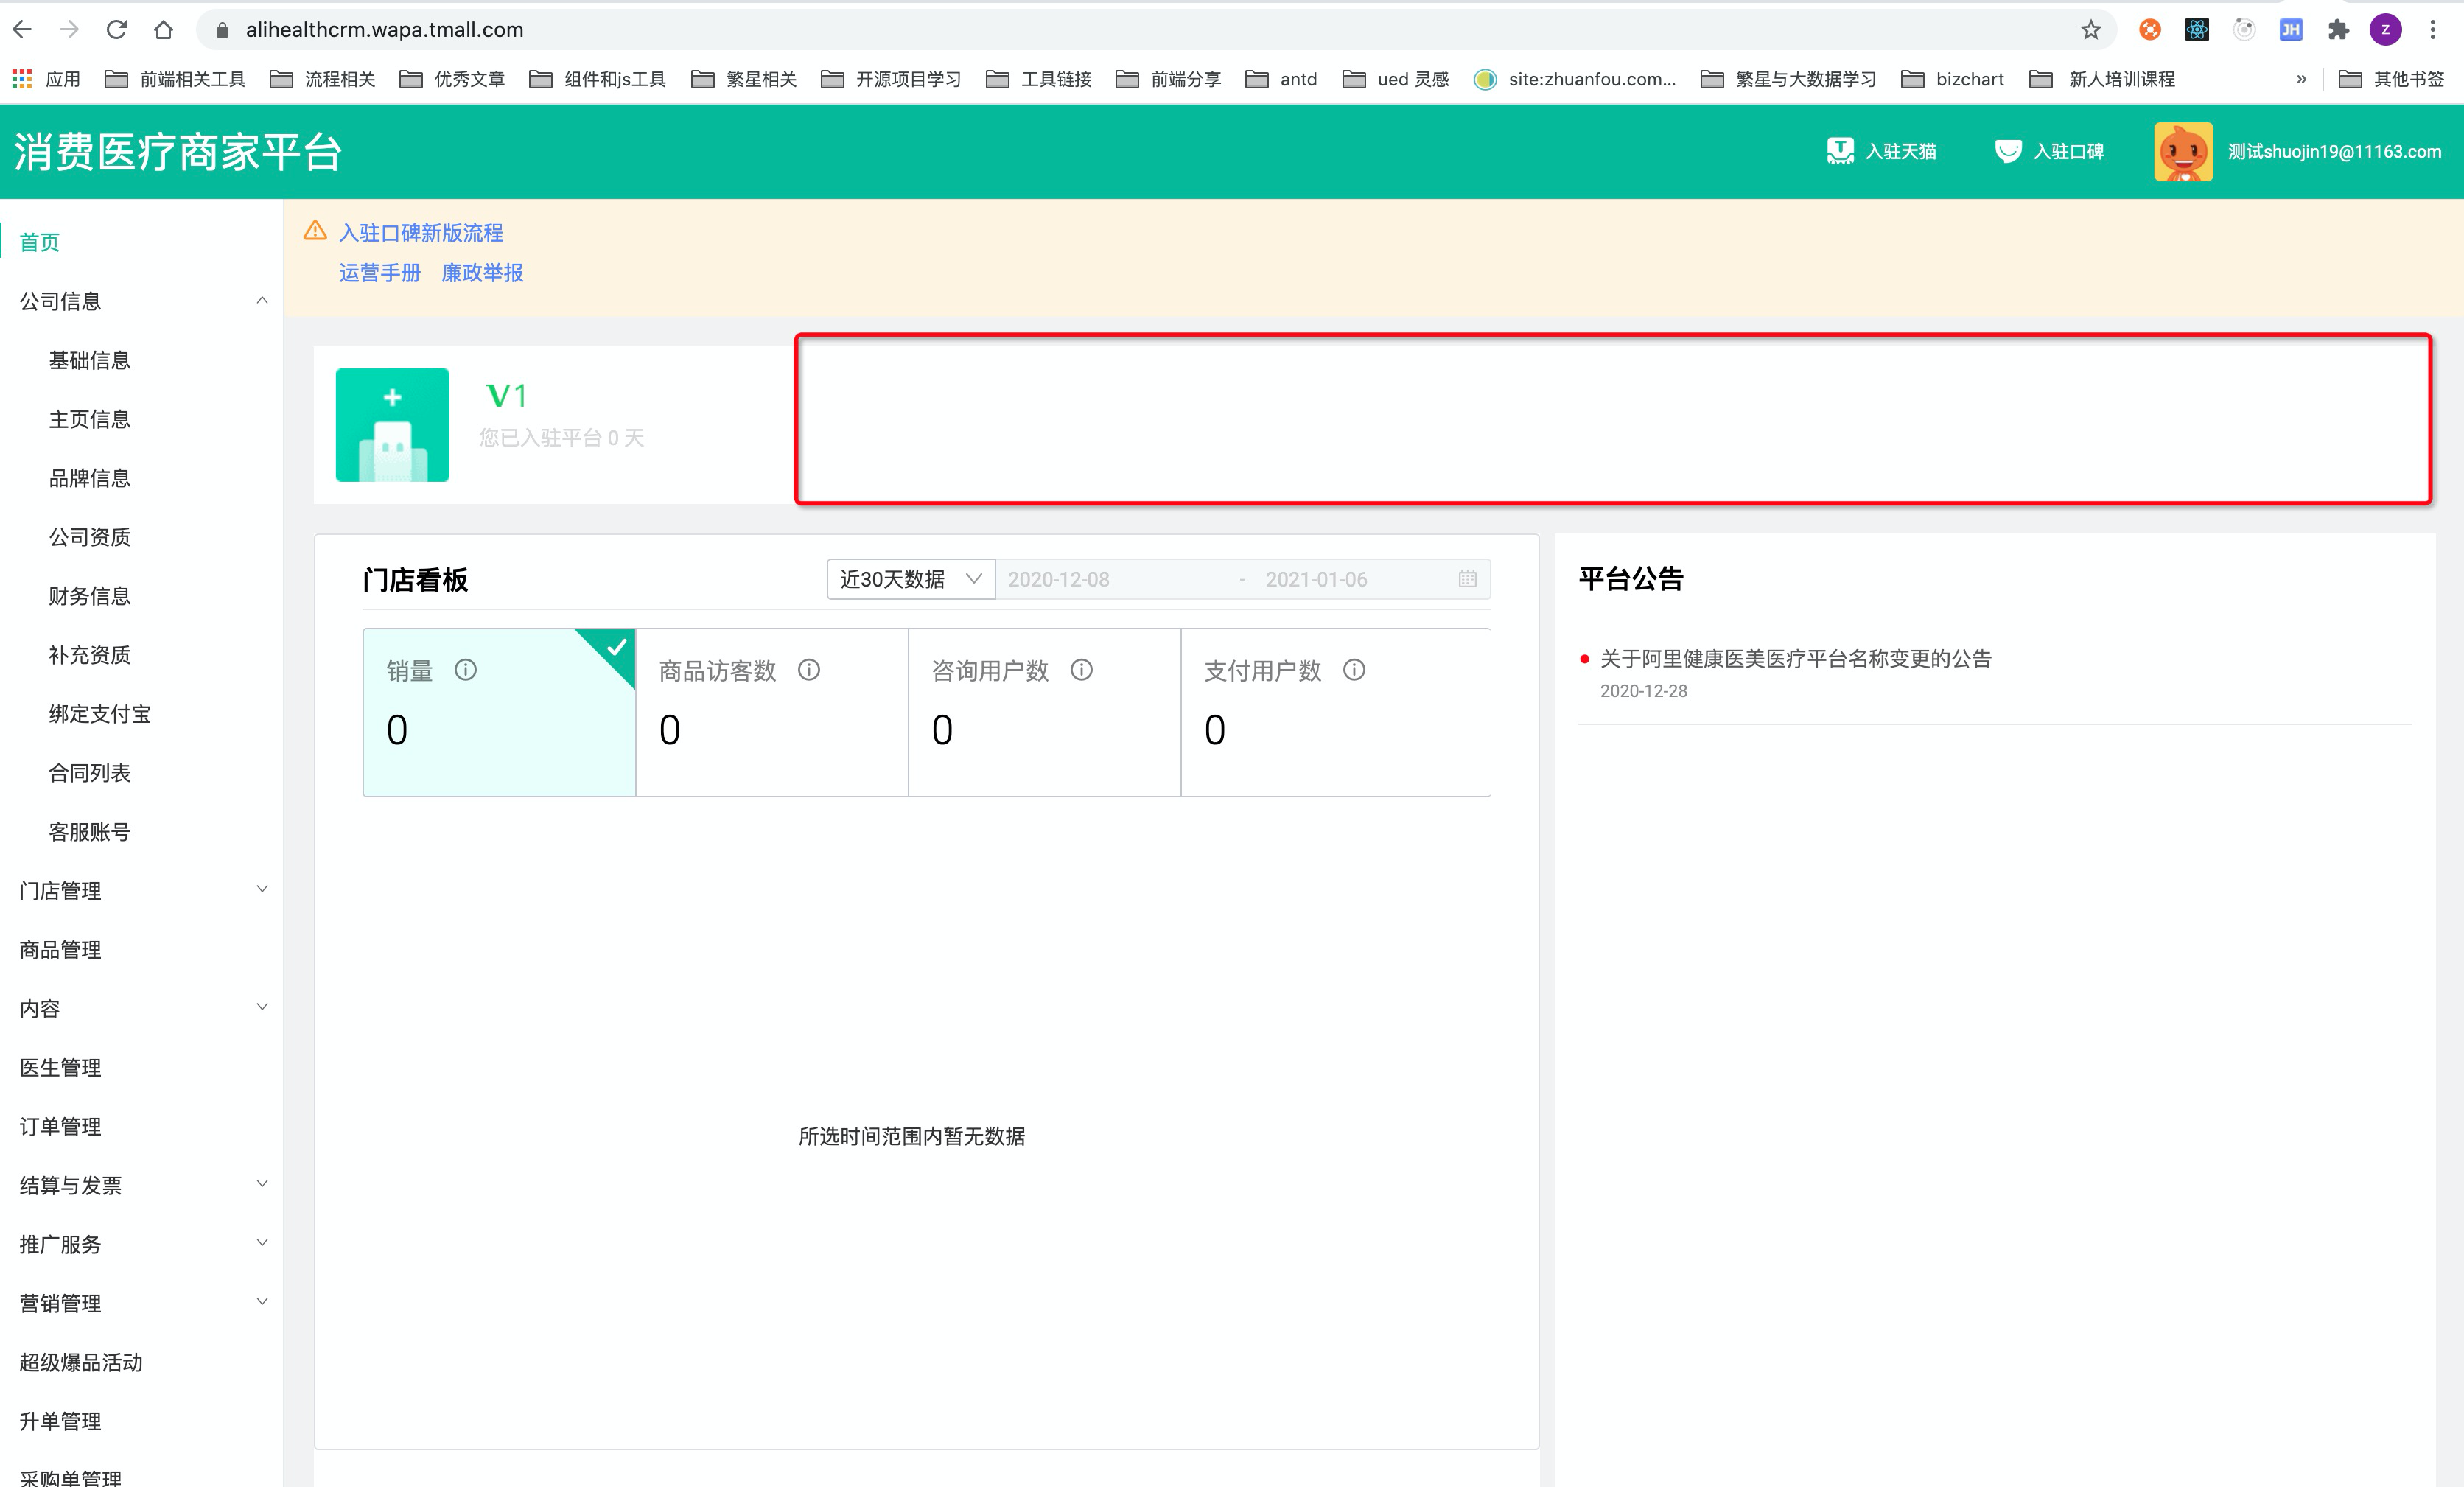The height and width of the screenshot is (1487, 2464).
Task: Click the info icon next to 销量
Action: pos(466,670)
